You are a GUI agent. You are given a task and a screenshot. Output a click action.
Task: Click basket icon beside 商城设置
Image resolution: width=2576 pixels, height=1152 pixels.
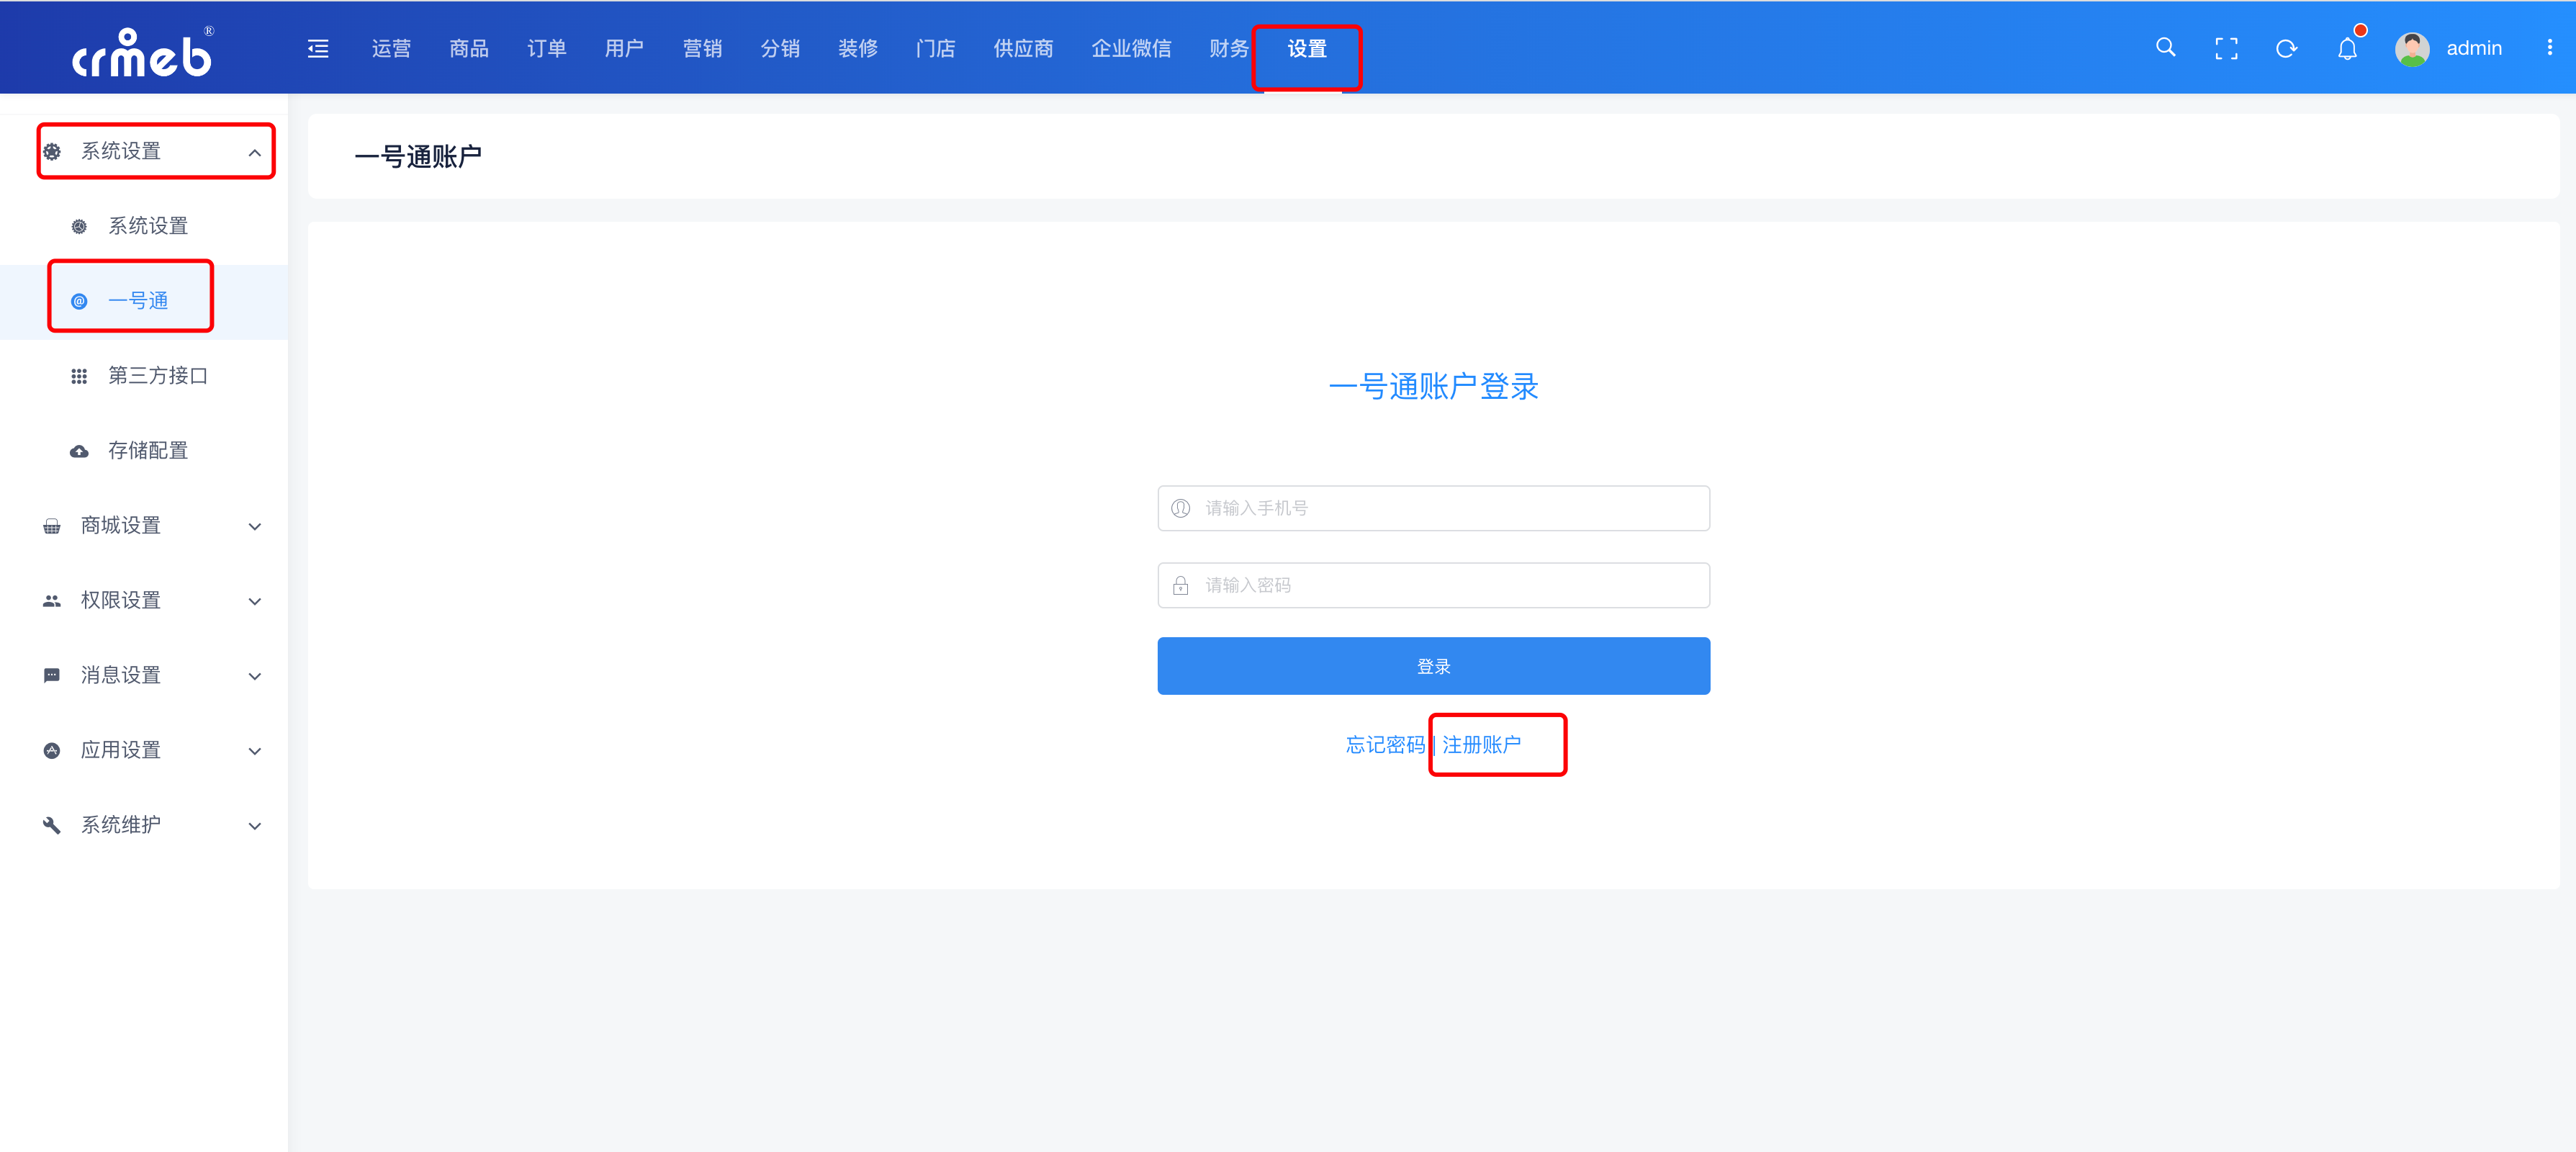click(x=52, y=527)
